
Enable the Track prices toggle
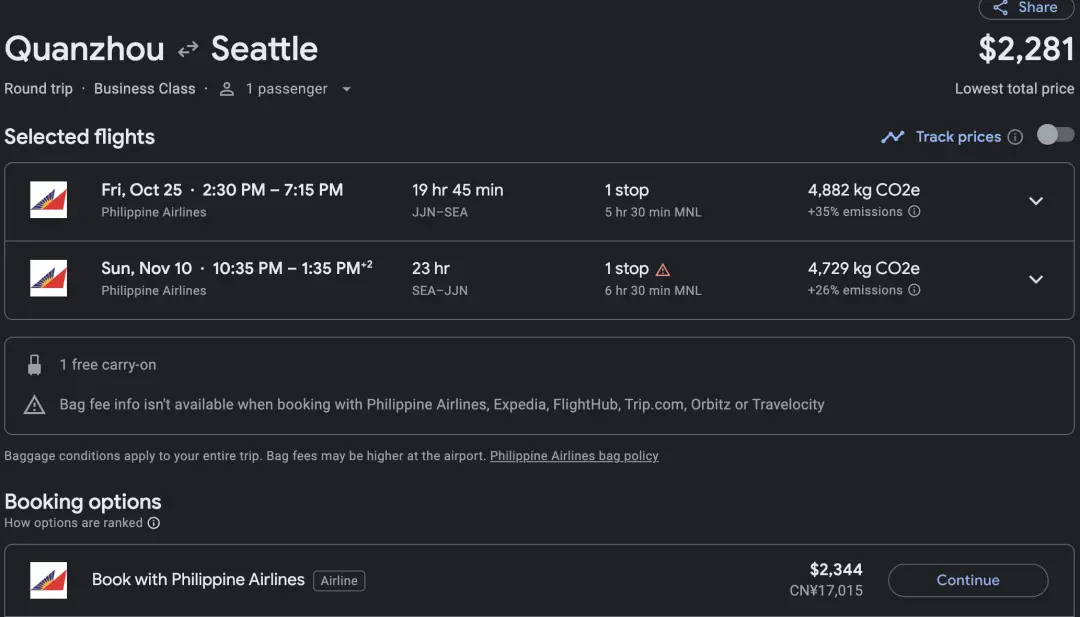[1055, 136]
